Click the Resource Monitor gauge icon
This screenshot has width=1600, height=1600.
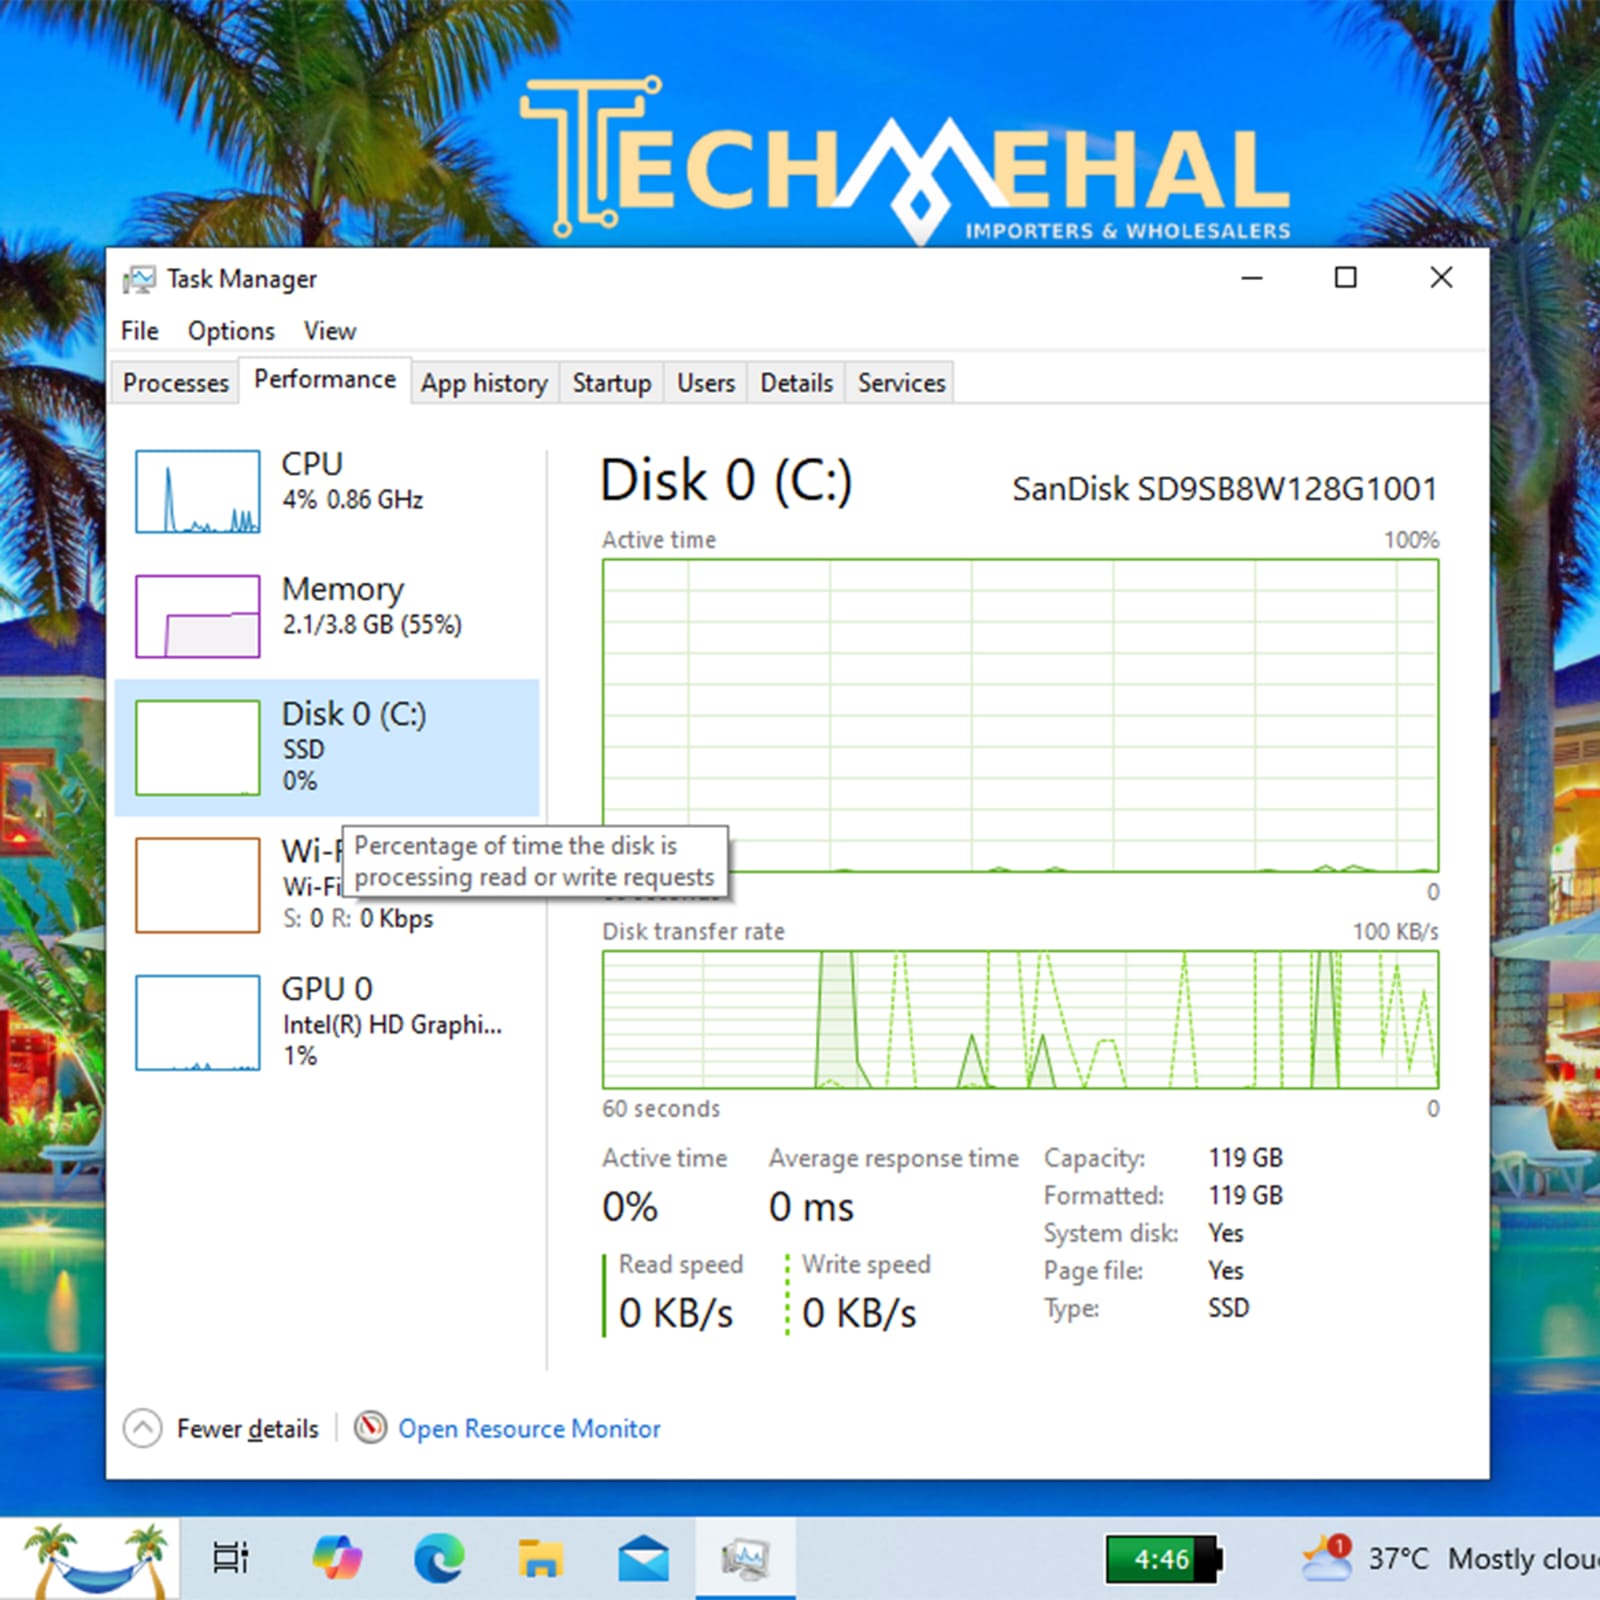coord(370,1427)
